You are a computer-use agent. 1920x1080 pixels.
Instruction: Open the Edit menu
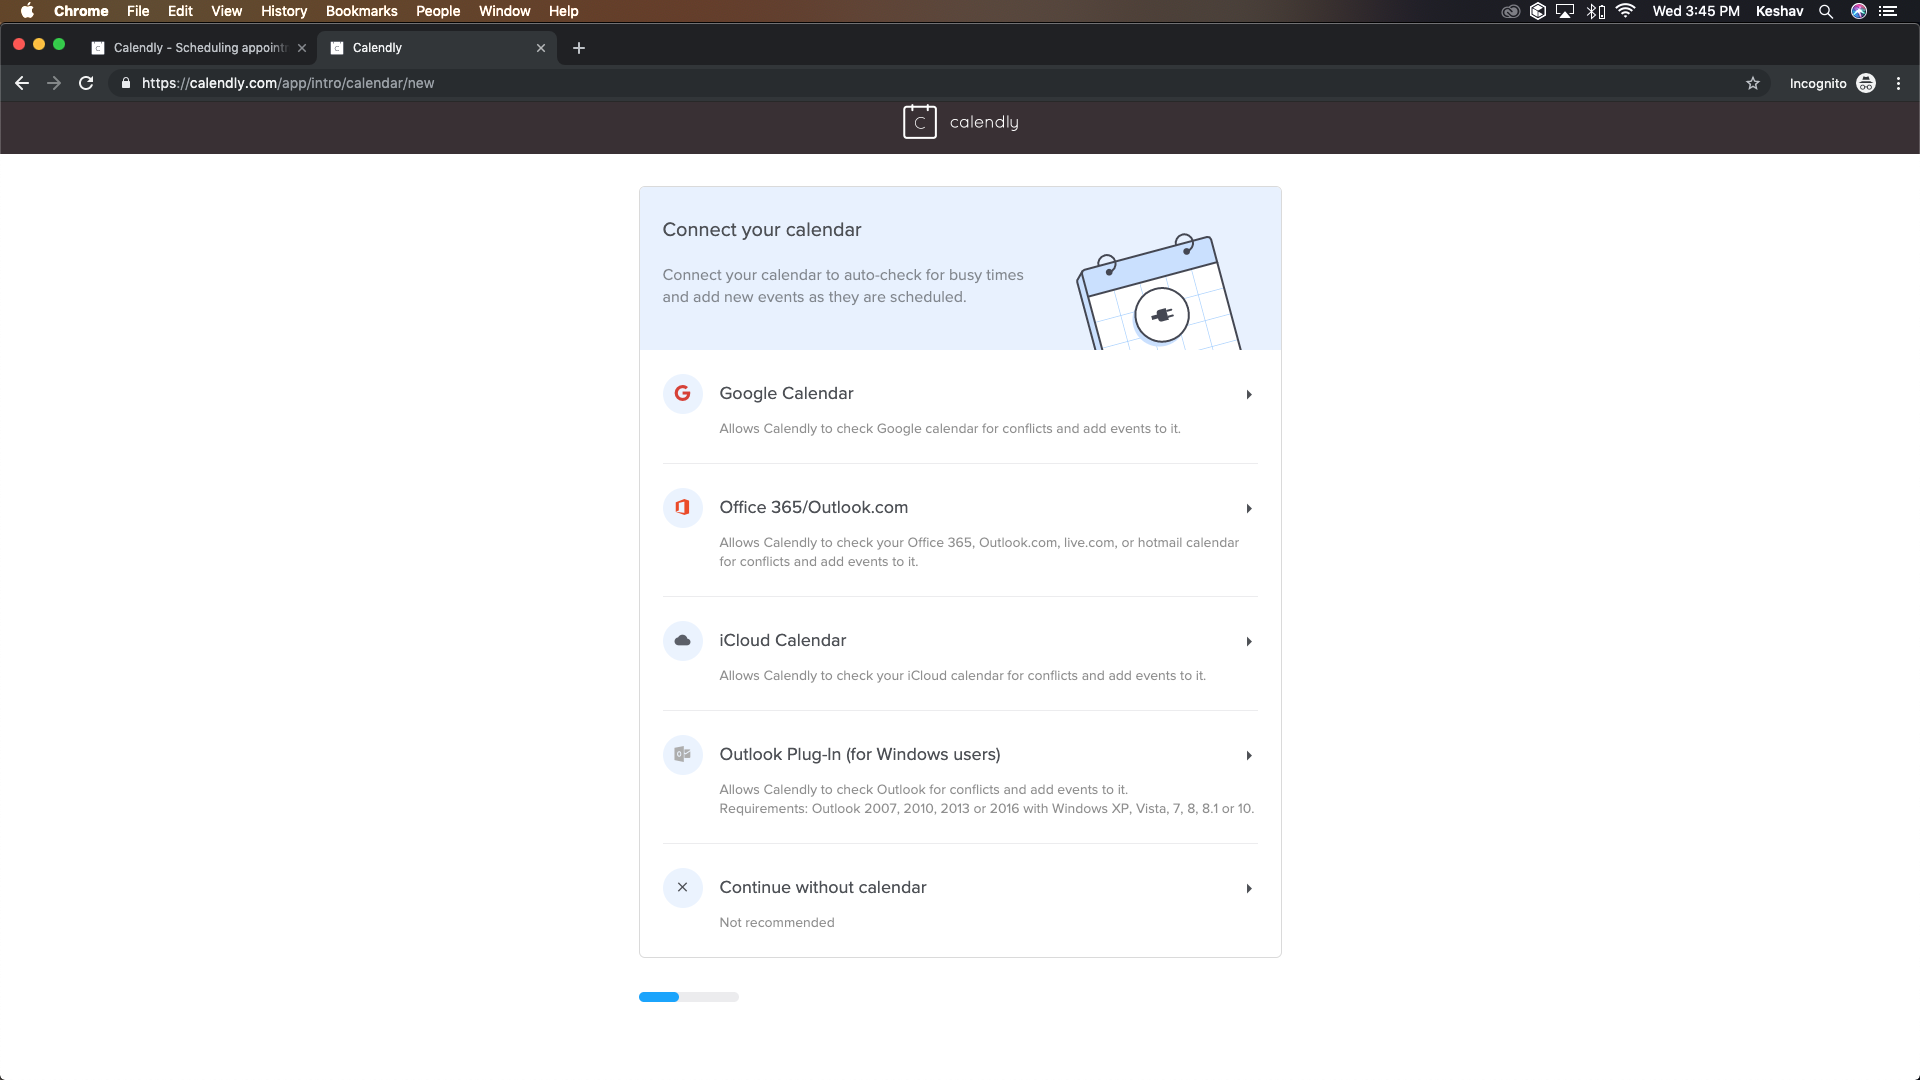tap(180, 11)
